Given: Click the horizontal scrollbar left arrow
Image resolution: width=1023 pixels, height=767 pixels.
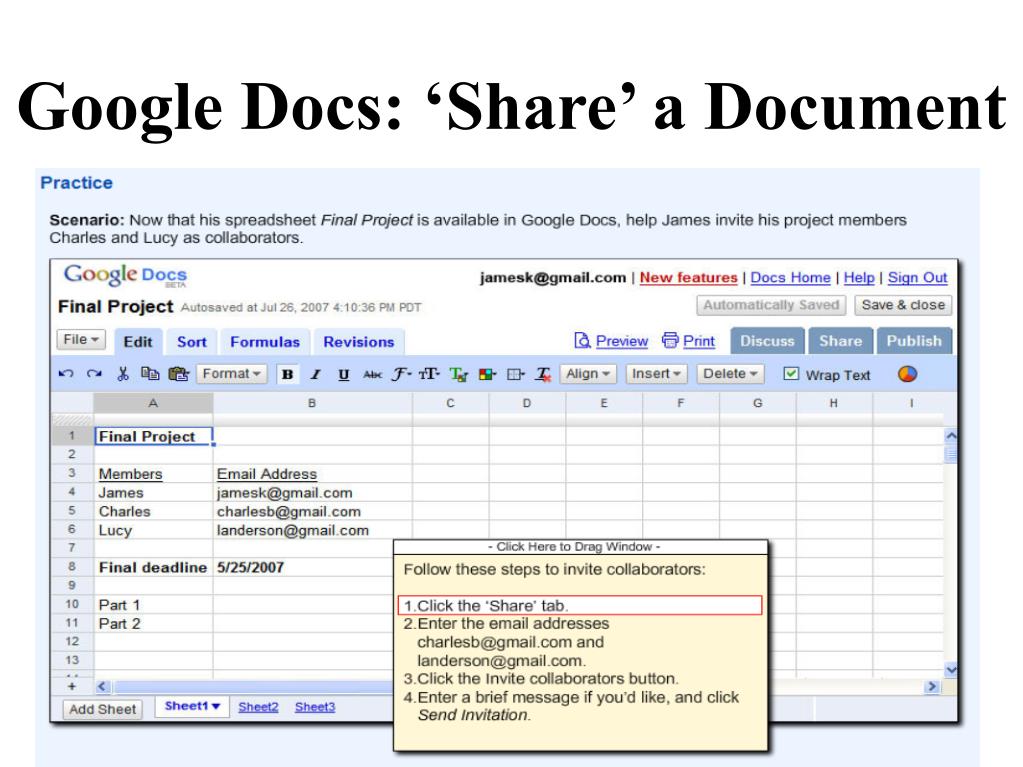Looking at the screenshot, I should [x=102, y=686].
